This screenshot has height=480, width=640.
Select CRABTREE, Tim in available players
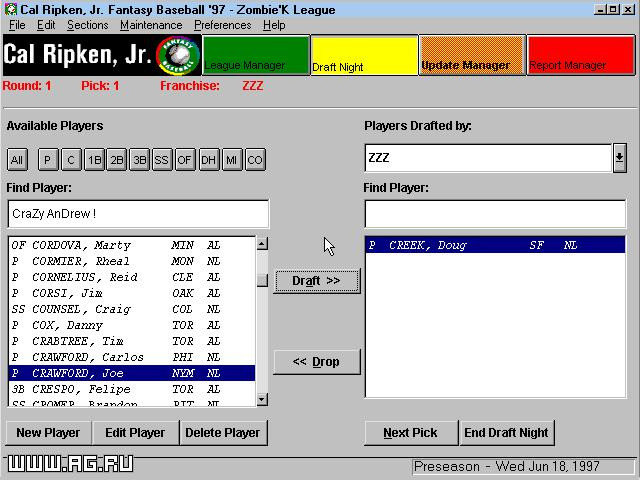tap(132, 341)
